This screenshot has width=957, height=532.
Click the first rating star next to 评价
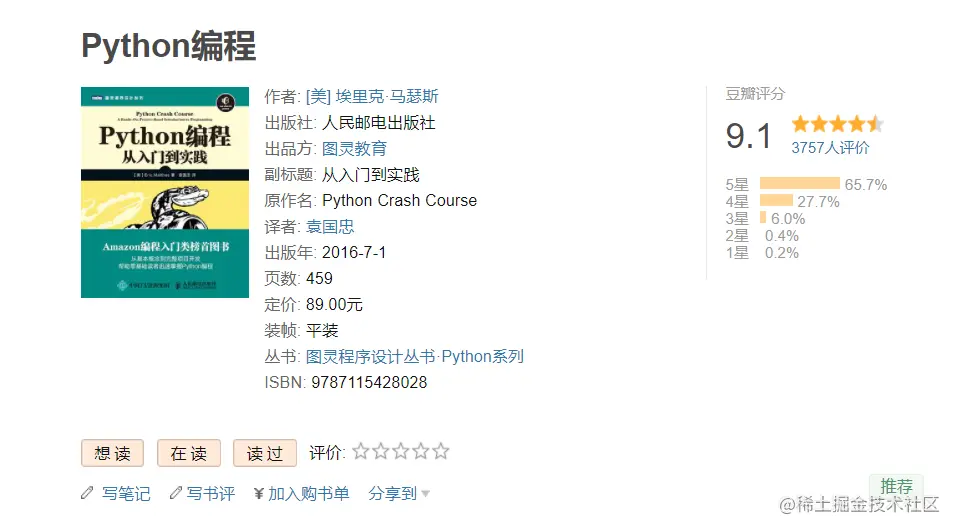click(361, 451)
